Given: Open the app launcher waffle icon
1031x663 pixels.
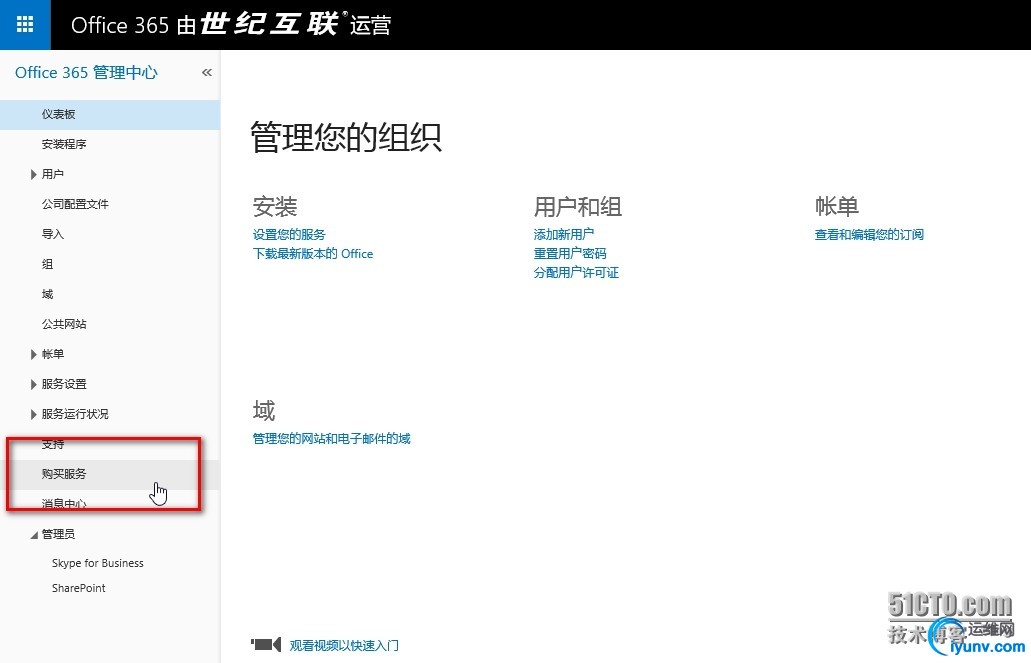Looking at the screenshot, I should [x=25, y=24].
